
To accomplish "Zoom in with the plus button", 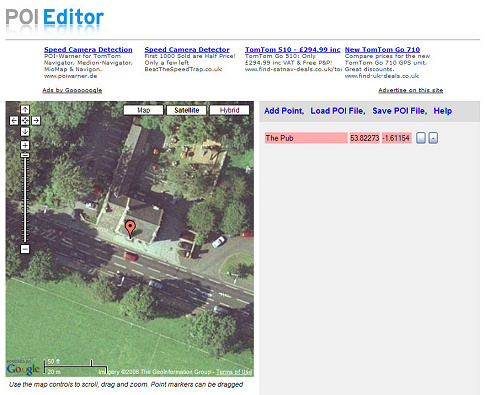I will pyautogui.click(x=25, y=145).
